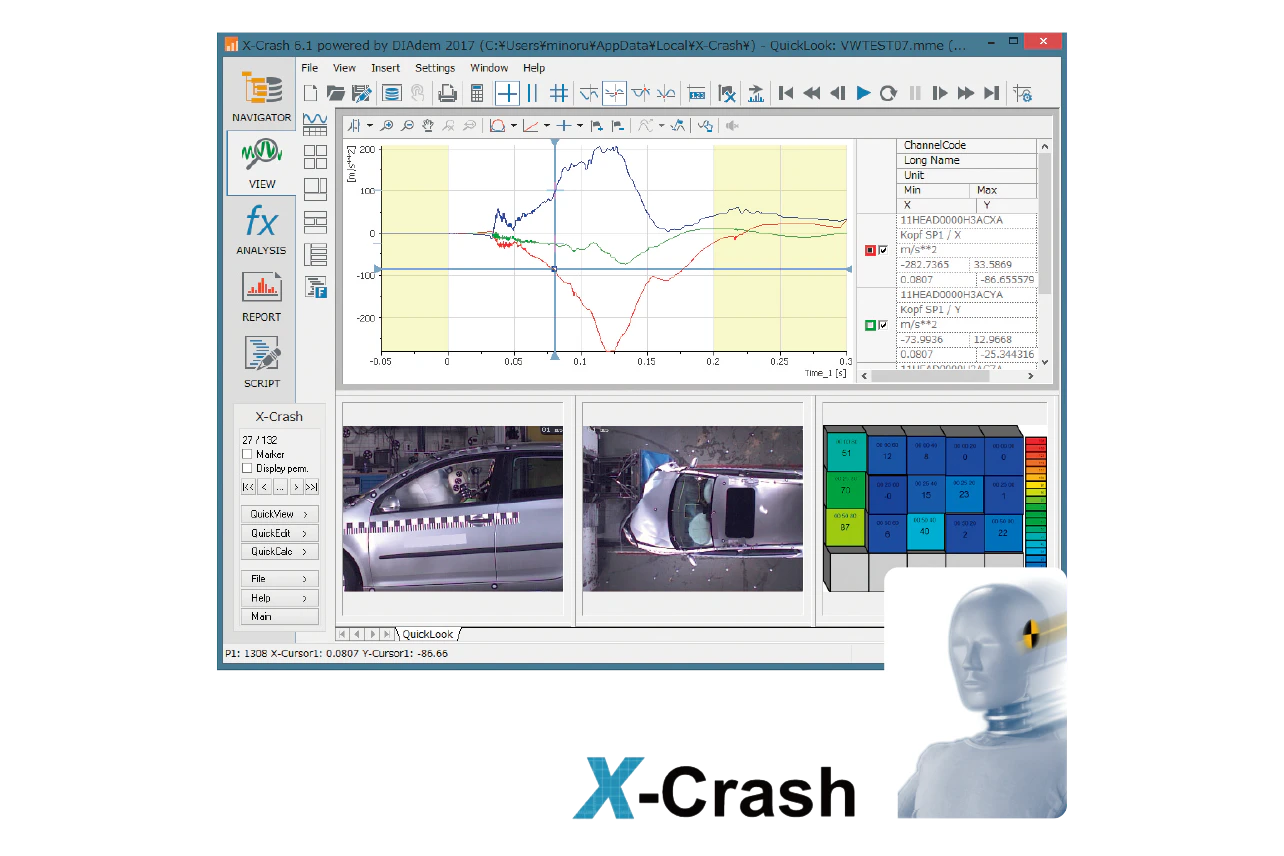The image size is (1284, 856).
Task: Toggle the 11HEAD0000H3ACXA channel checkbox
Action: click(x=883, y=250)
